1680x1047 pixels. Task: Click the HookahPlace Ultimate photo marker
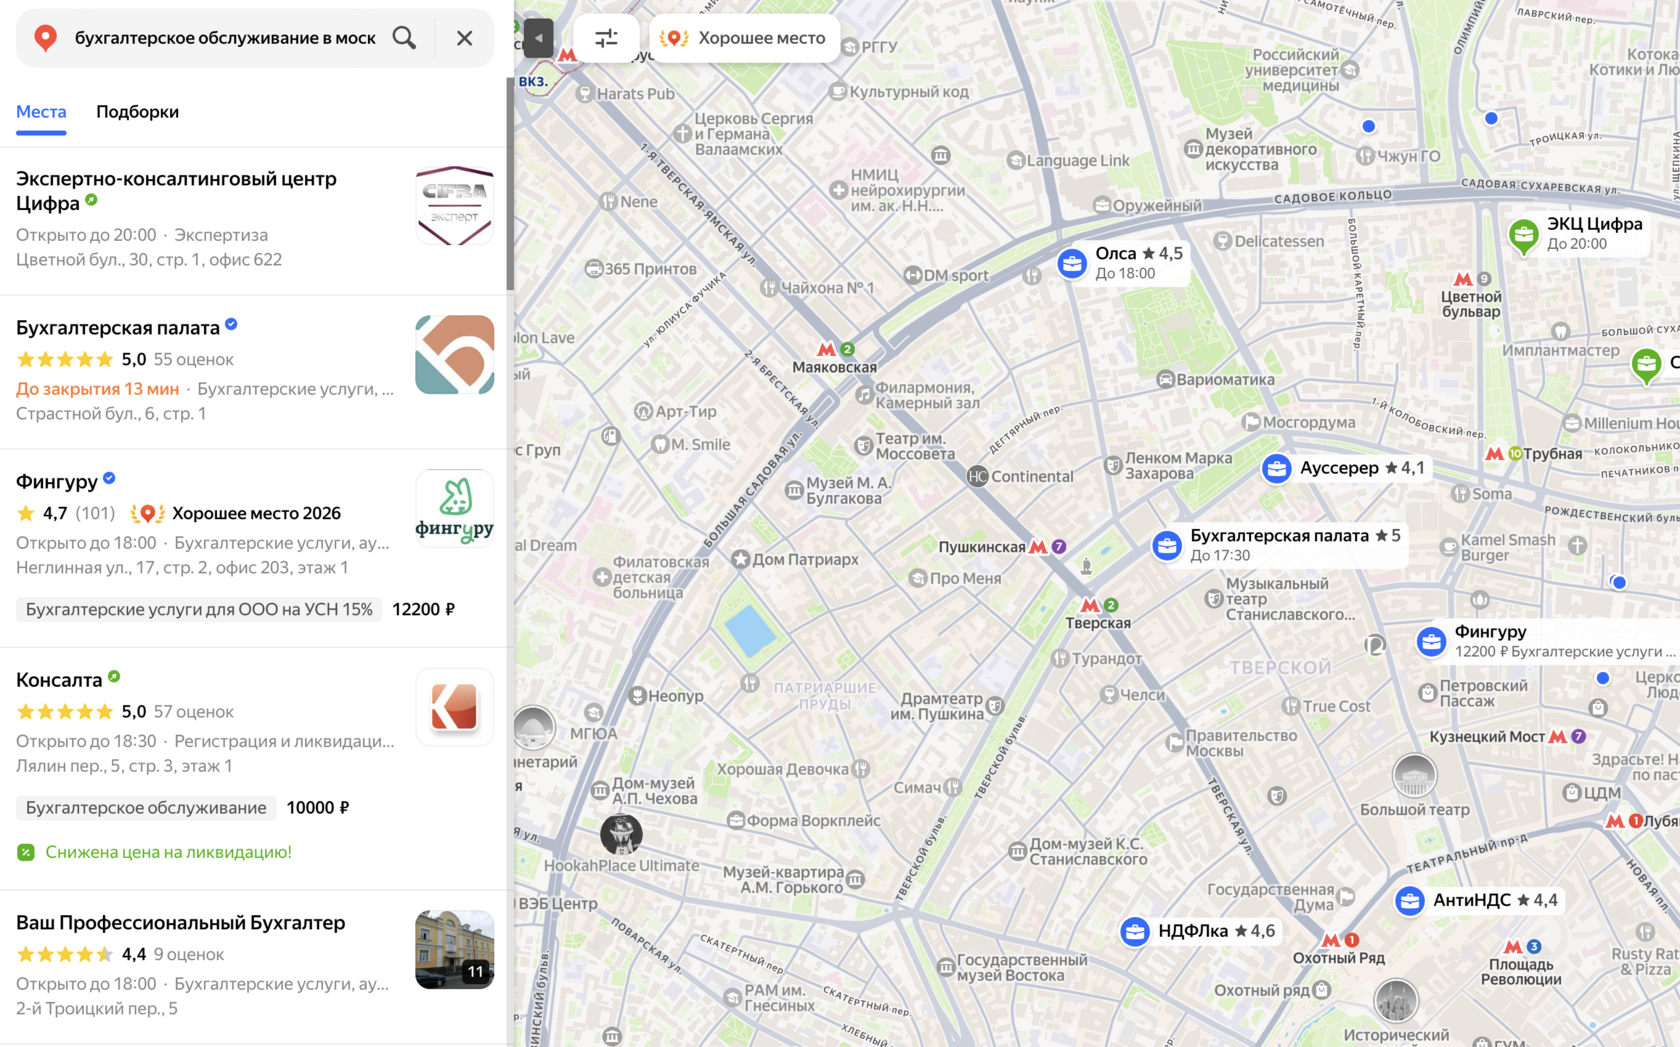[x=621, y=834]
